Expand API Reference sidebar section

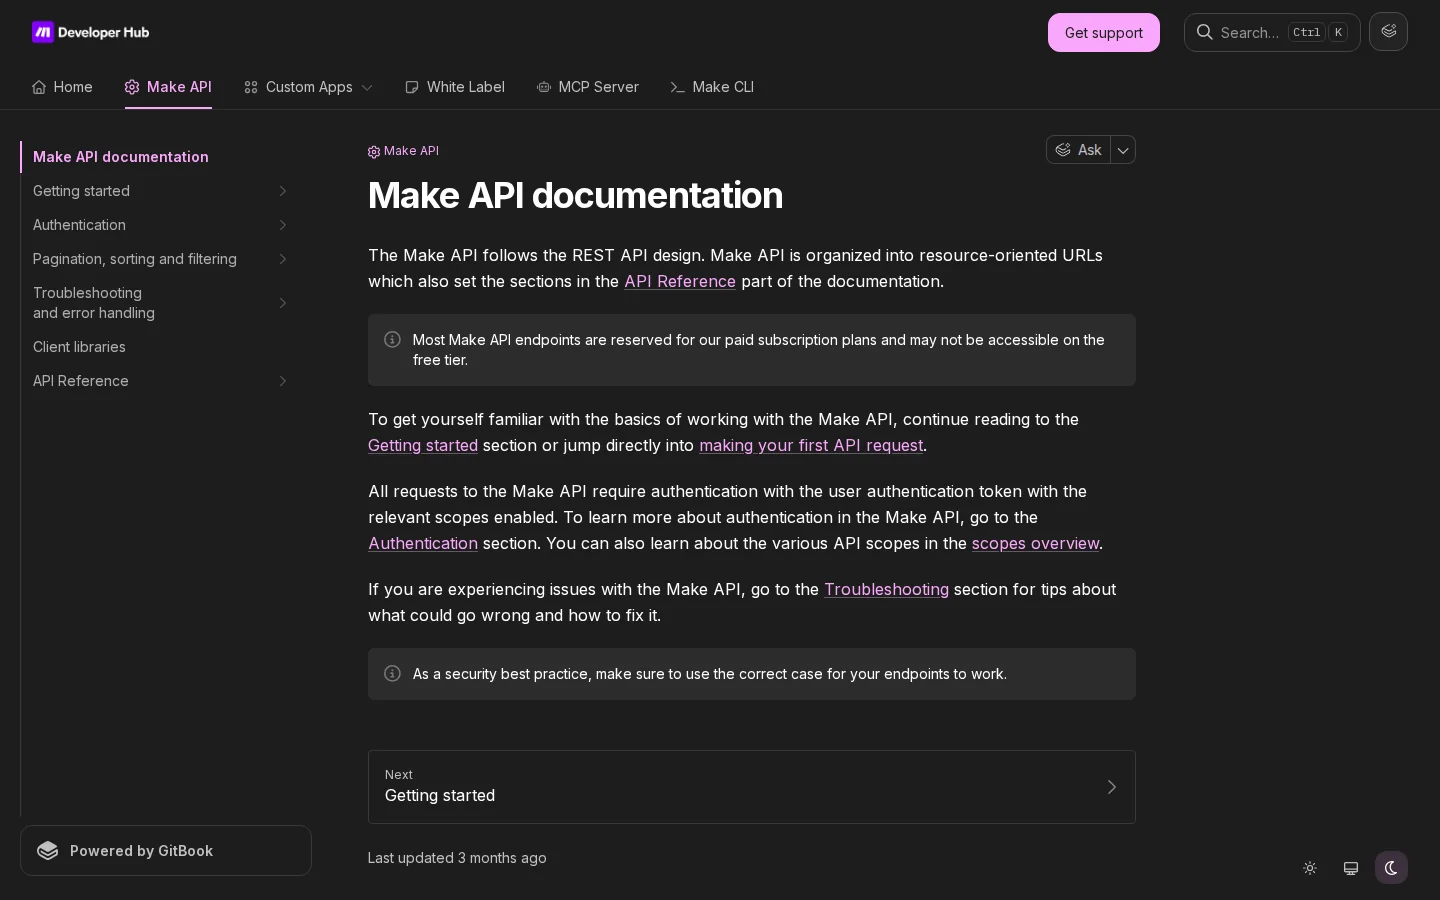coord(283,381)
